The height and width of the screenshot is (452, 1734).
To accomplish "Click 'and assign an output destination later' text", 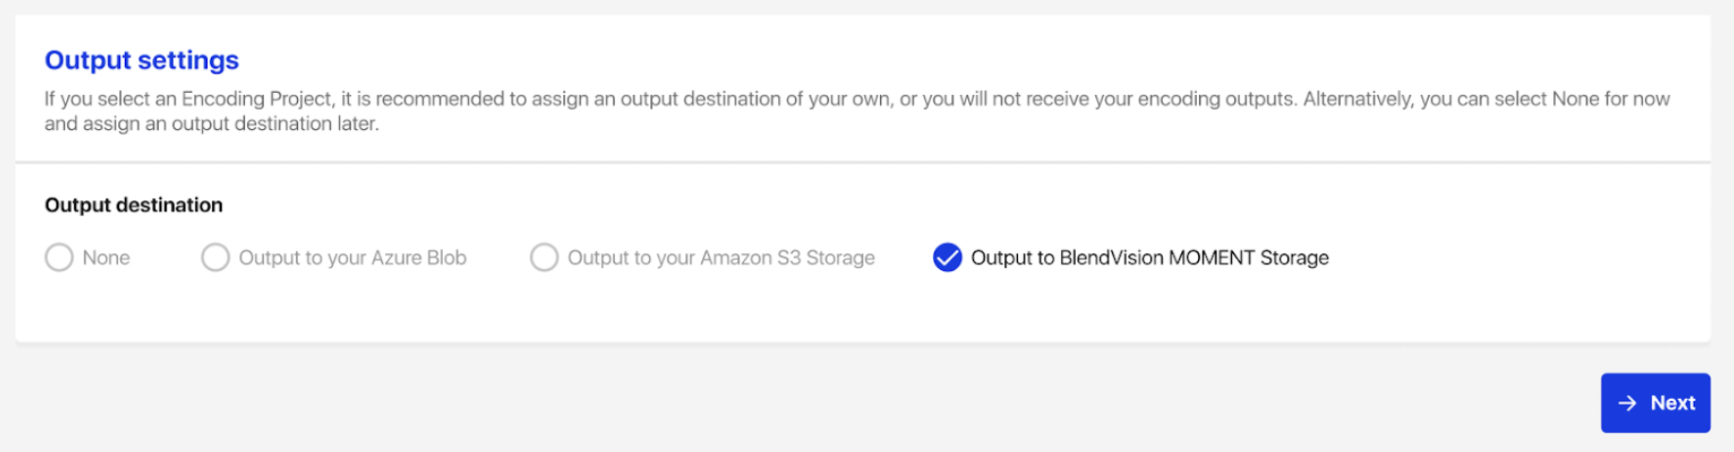I will coord(211,124).
